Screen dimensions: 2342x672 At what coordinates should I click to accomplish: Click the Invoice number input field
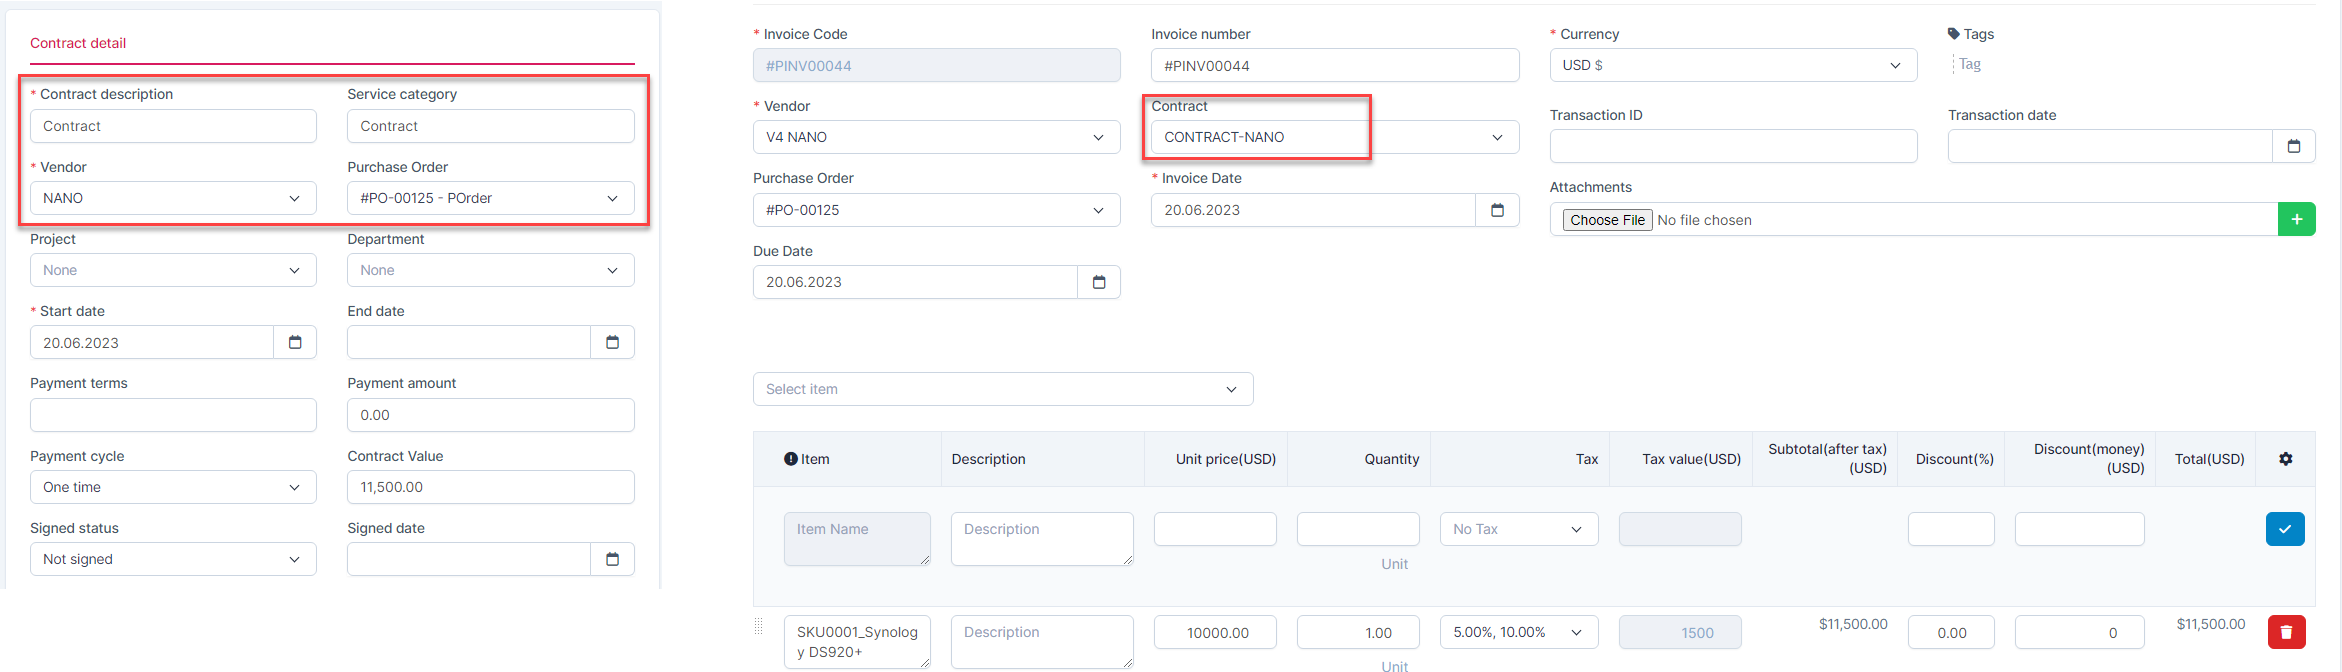point(1334,66)
